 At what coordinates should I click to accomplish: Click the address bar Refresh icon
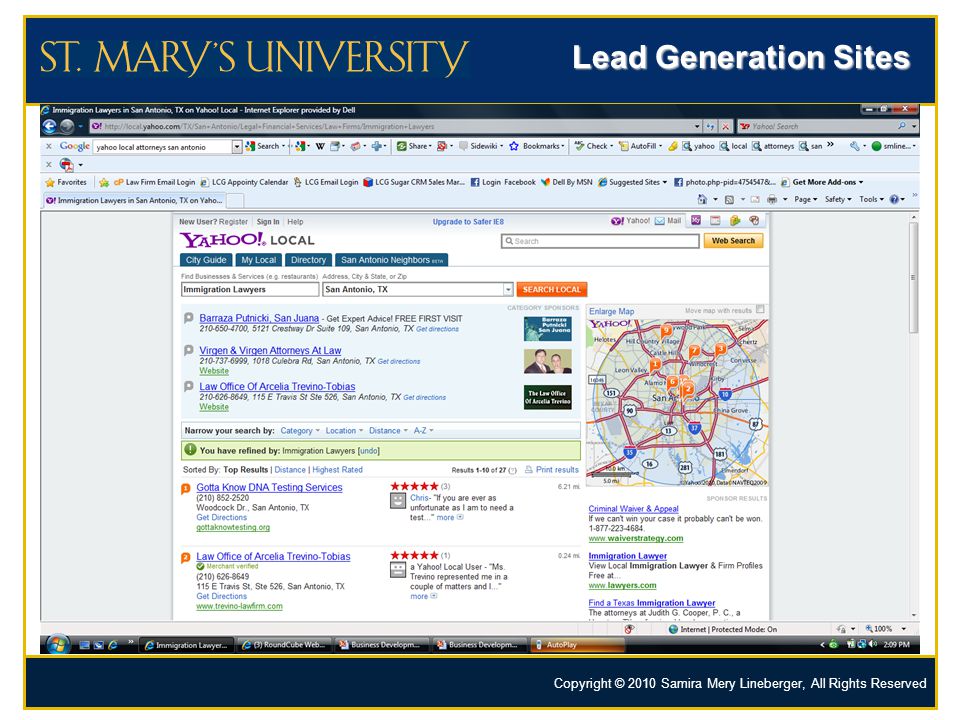point(711,127)
